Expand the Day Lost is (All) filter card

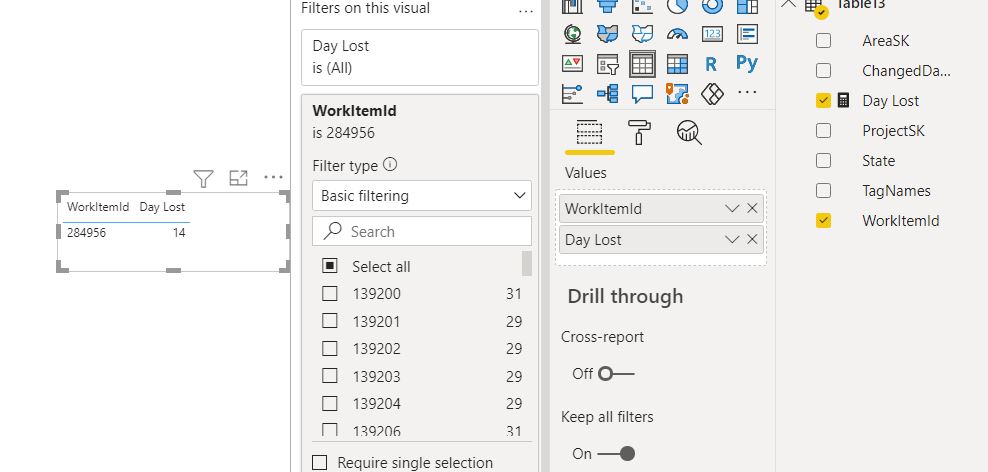[x=420, y=57]
